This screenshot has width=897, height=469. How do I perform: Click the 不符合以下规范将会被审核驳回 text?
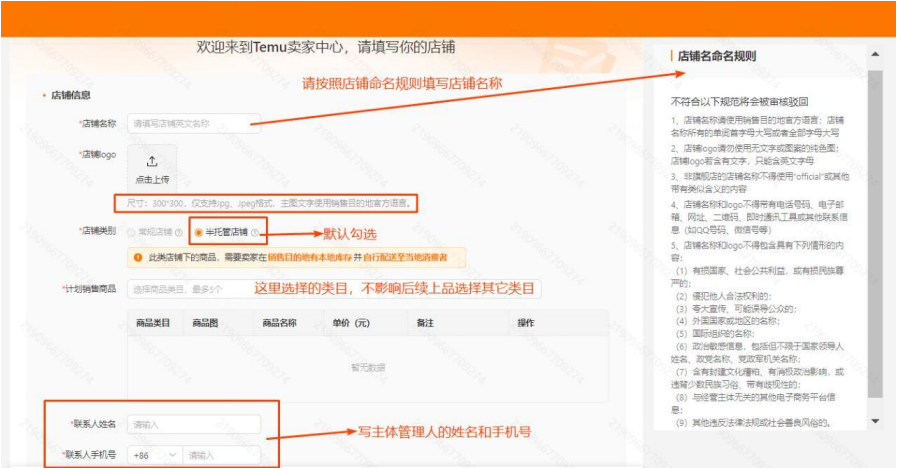pyautogui.click(x=739, y=102)
